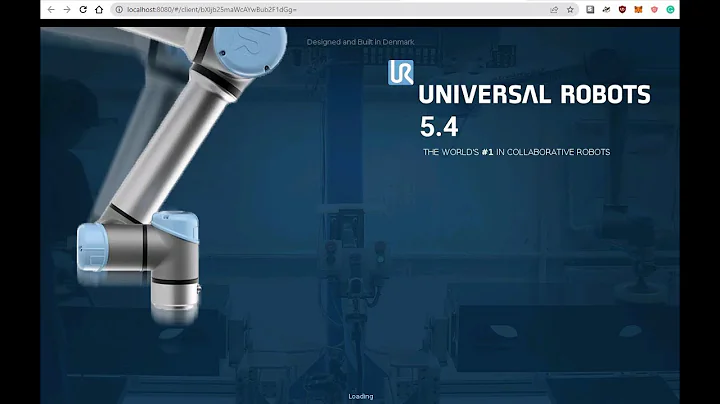
Task: Click the UNIVERSAL ROBOTS heading
Action: click(534, 95)
